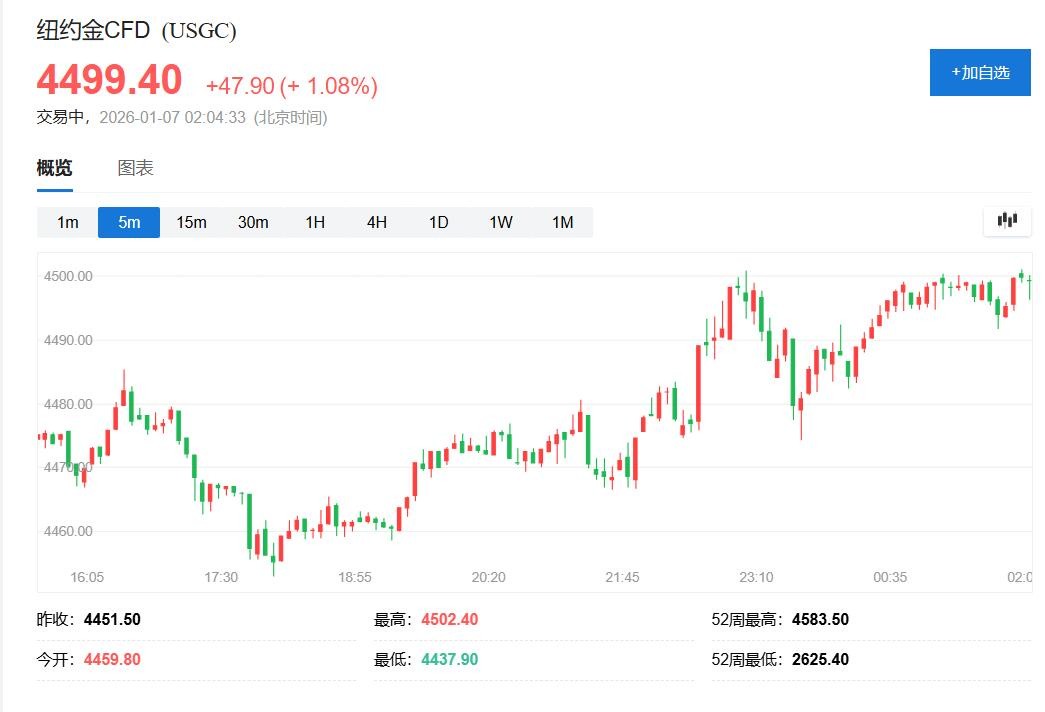1045x712 pixels.
Task: Click the current price 4499.40
Action: coord(110,80)
